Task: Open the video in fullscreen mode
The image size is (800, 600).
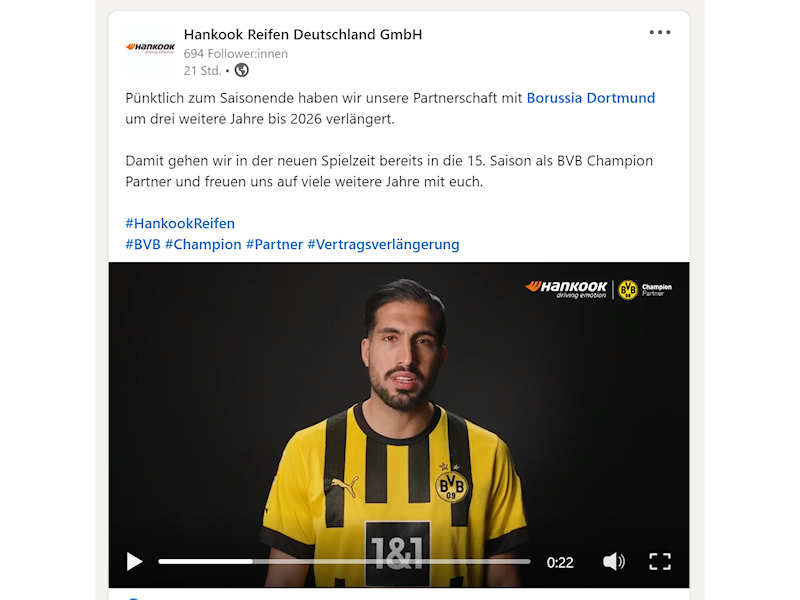Action: pyautogui.click(x=660, y=561)
